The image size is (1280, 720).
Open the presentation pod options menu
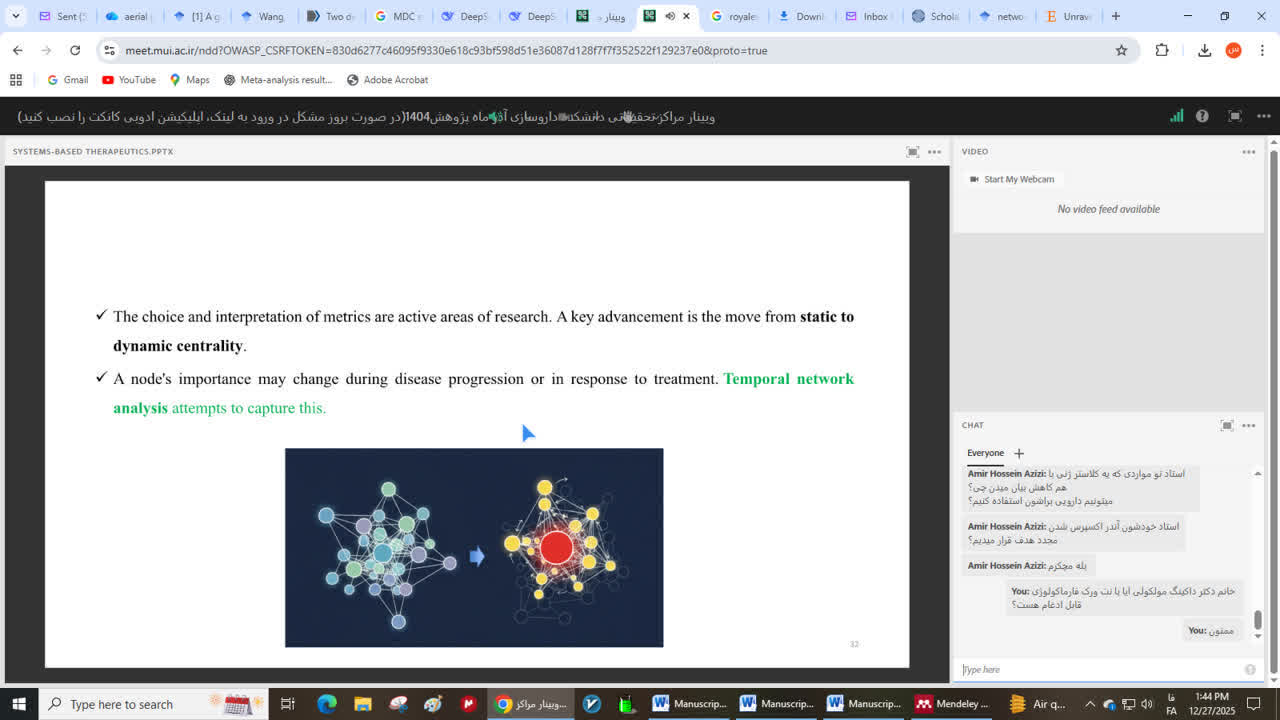click(934, 152)
